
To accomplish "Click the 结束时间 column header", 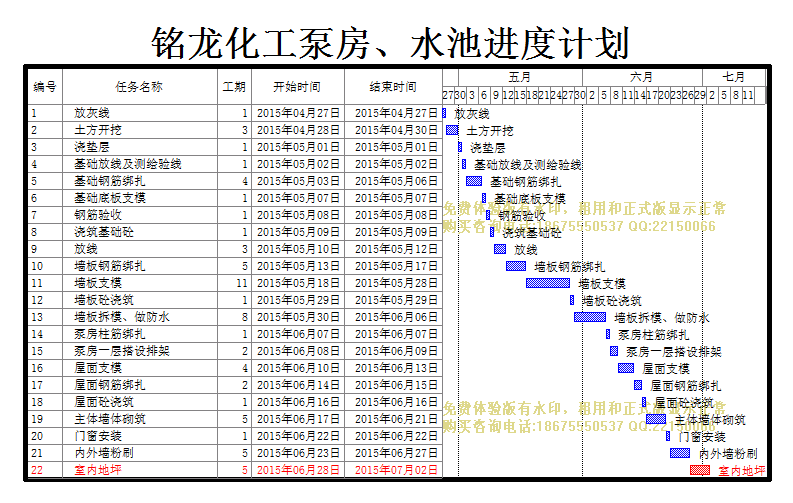I will click(393, 87).
